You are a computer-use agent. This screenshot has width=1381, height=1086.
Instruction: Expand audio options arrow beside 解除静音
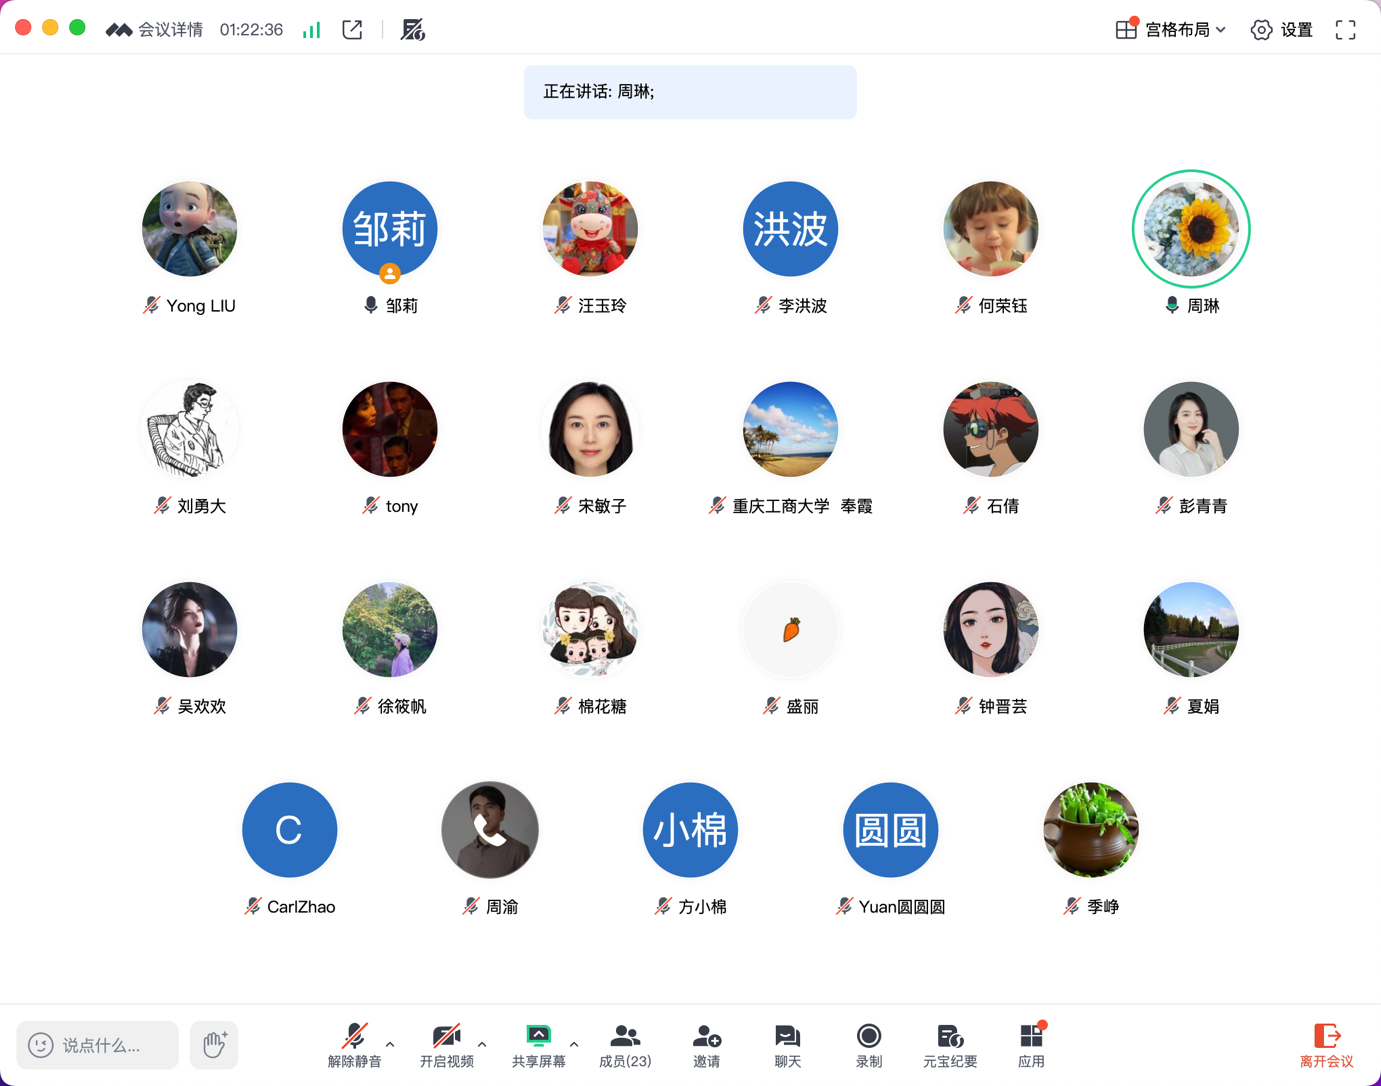[x=390, y=1044]
